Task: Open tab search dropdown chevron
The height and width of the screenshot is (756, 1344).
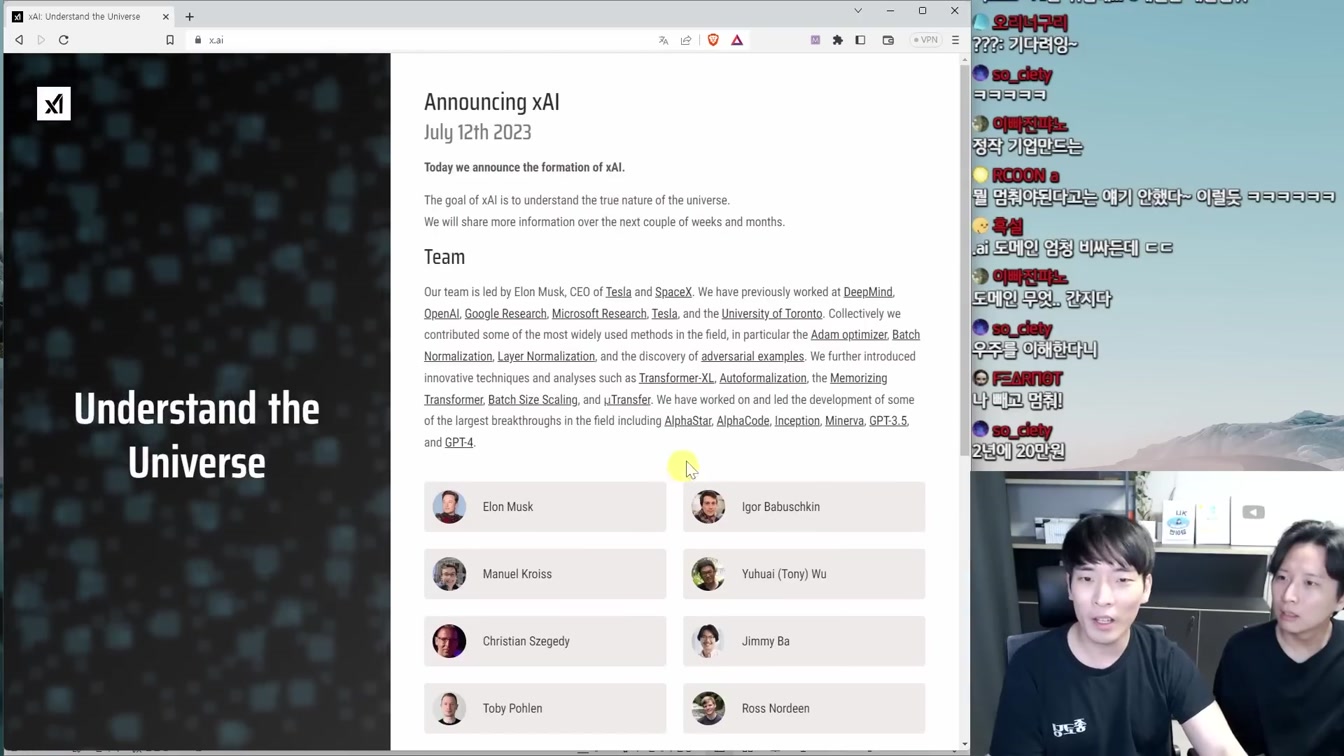Action: [x=858, y=11]
